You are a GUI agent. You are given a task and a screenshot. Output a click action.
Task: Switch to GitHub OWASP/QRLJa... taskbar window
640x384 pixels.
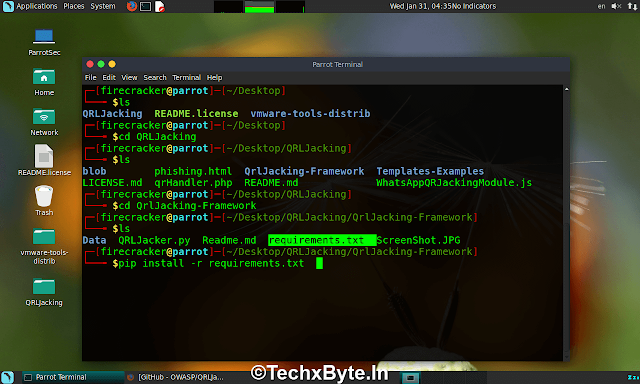(176, 377)
